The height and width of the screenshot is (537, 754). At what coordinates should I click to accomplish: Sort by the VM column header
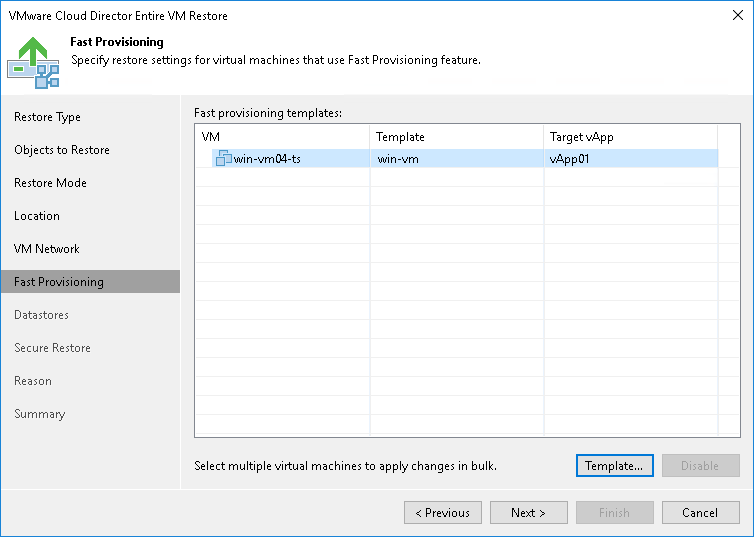coord(282,137)
